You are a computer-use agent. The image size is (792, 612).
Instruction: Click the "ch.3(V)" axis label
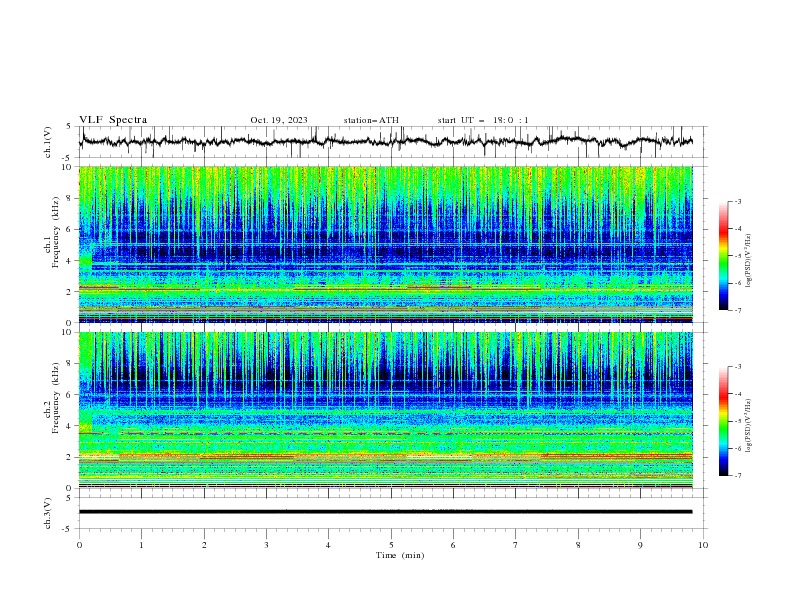tap(48, 513)
